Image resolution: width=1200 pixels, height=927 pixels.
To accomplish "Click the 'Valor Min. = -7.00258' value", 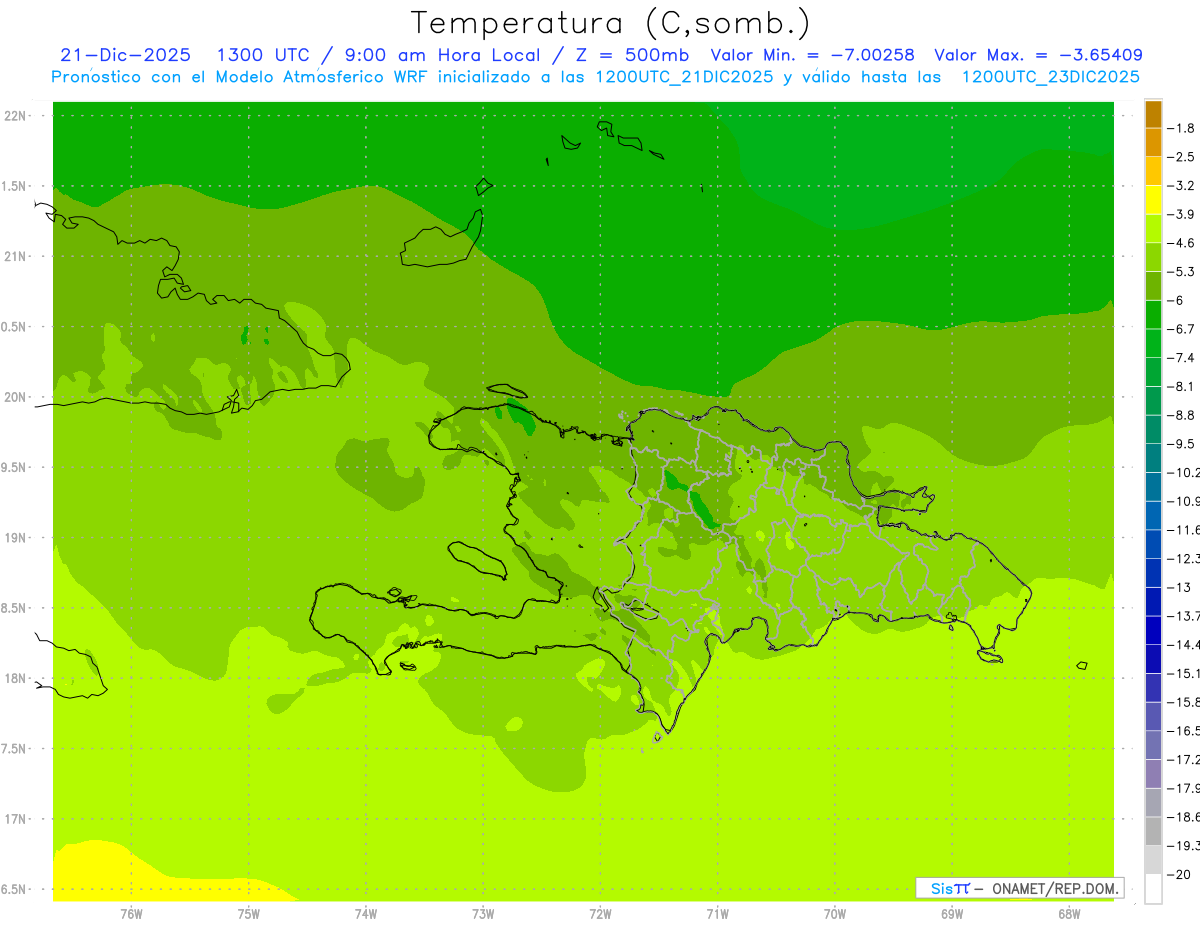I will (813, 55).
